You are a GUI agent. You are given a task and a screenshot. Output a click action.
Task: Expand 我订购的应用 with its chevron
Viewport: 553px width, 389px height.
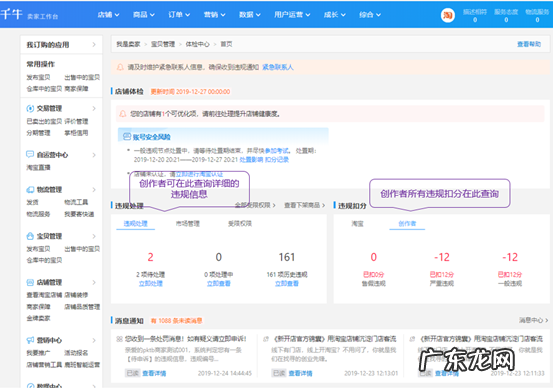(94, 44)
